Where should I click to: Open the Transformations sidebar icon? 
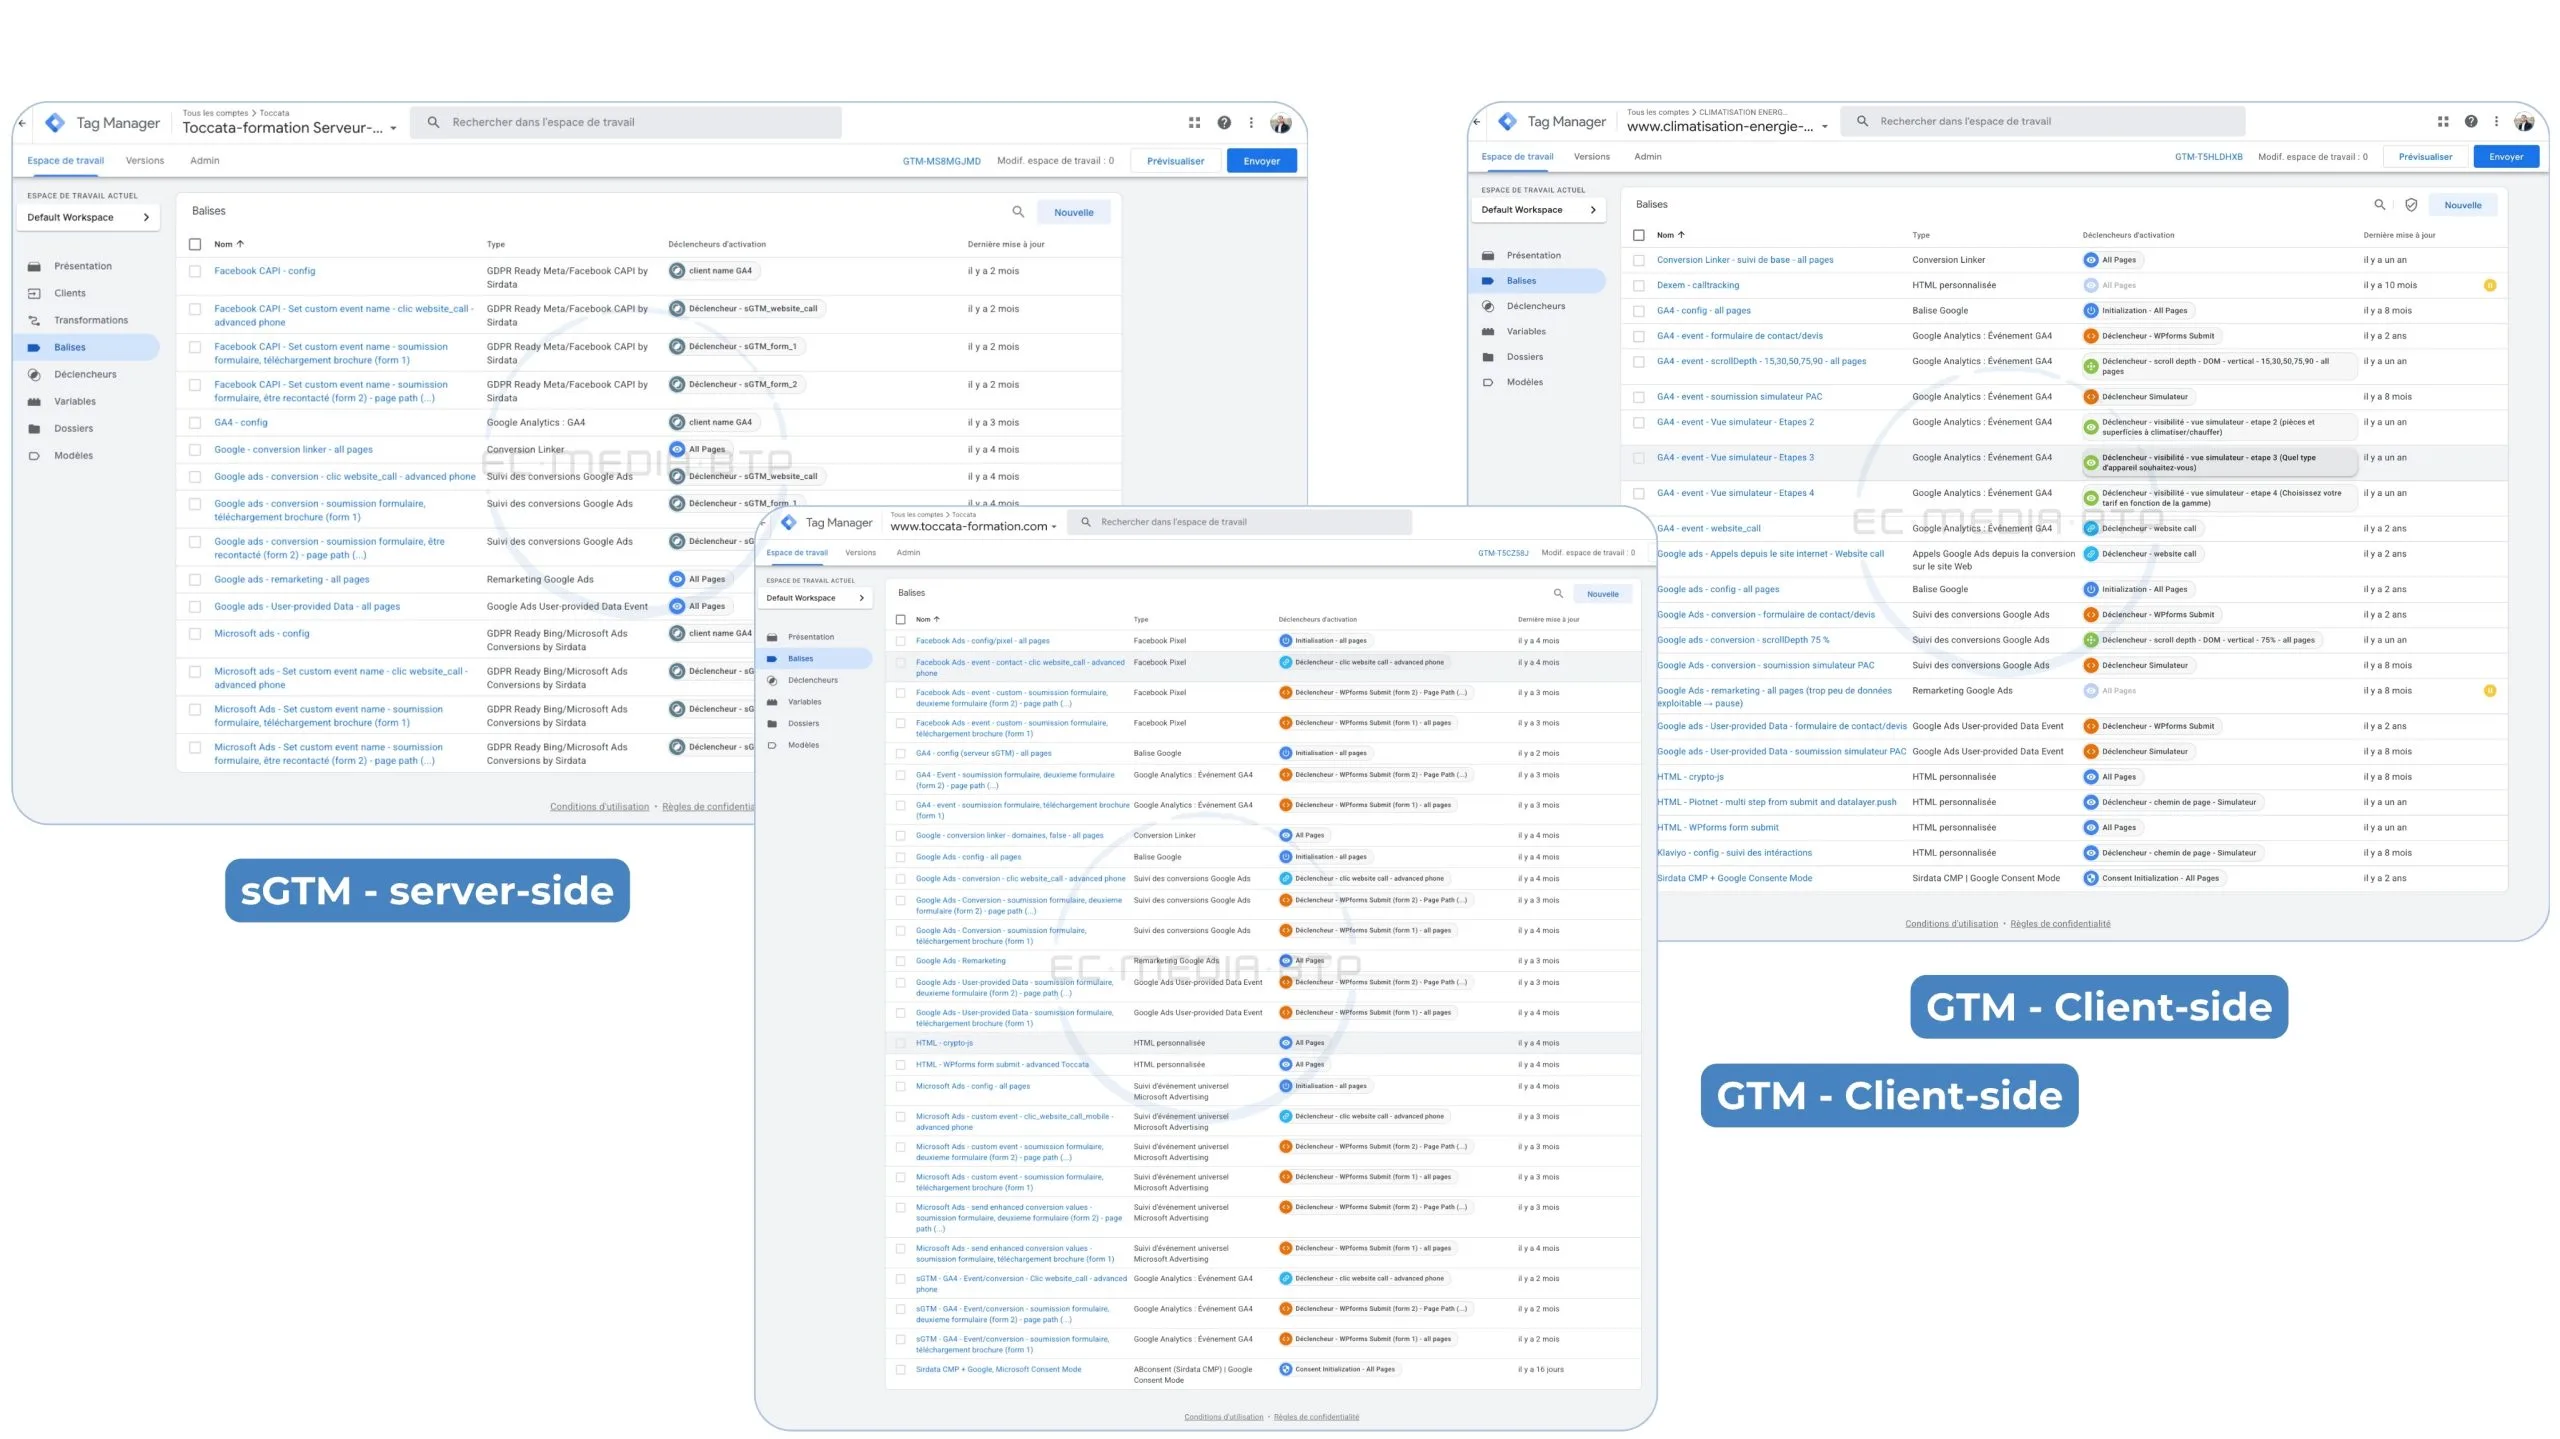(34, 321)
